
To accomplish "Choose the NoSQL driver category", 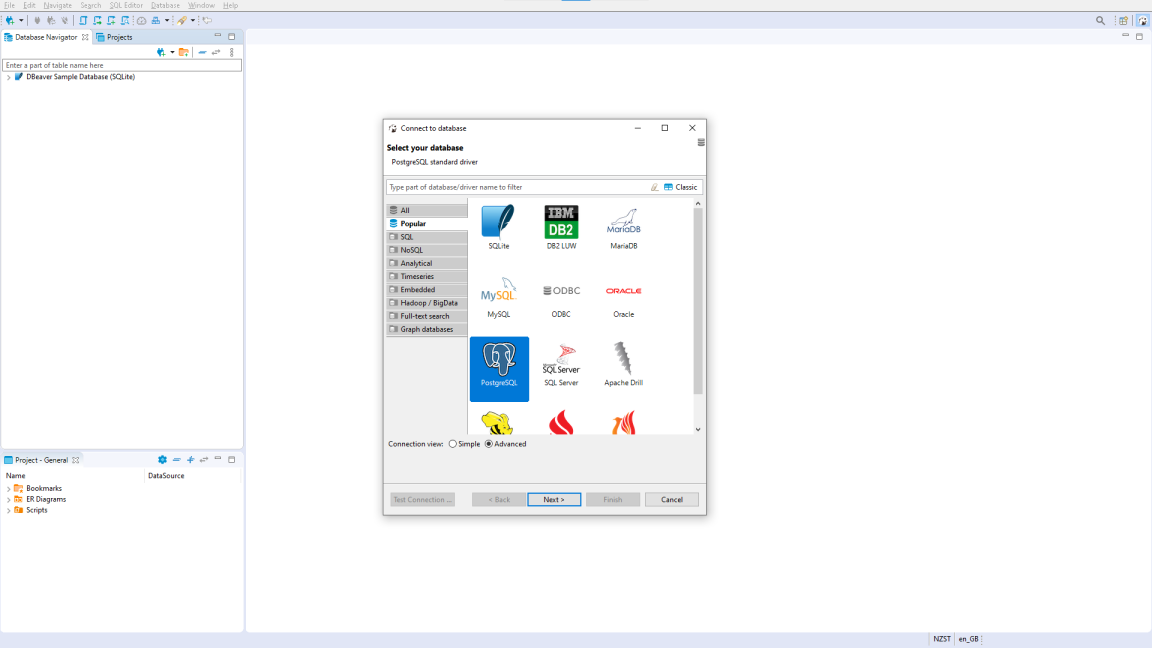I will point(427,250).
